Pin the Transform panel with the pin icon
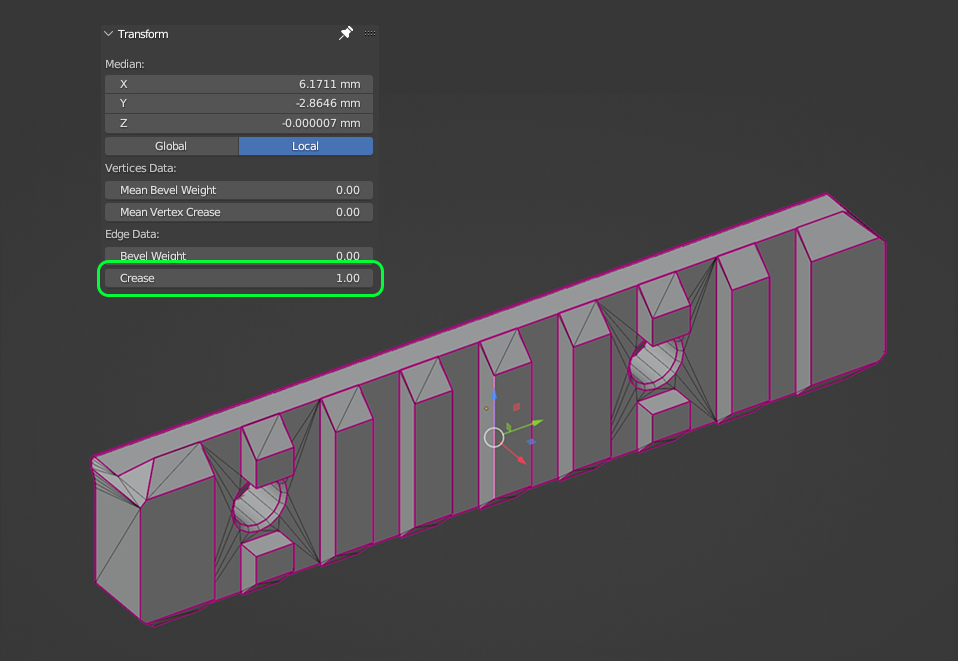This screenshot has width=958, height=661. (346, 33)
